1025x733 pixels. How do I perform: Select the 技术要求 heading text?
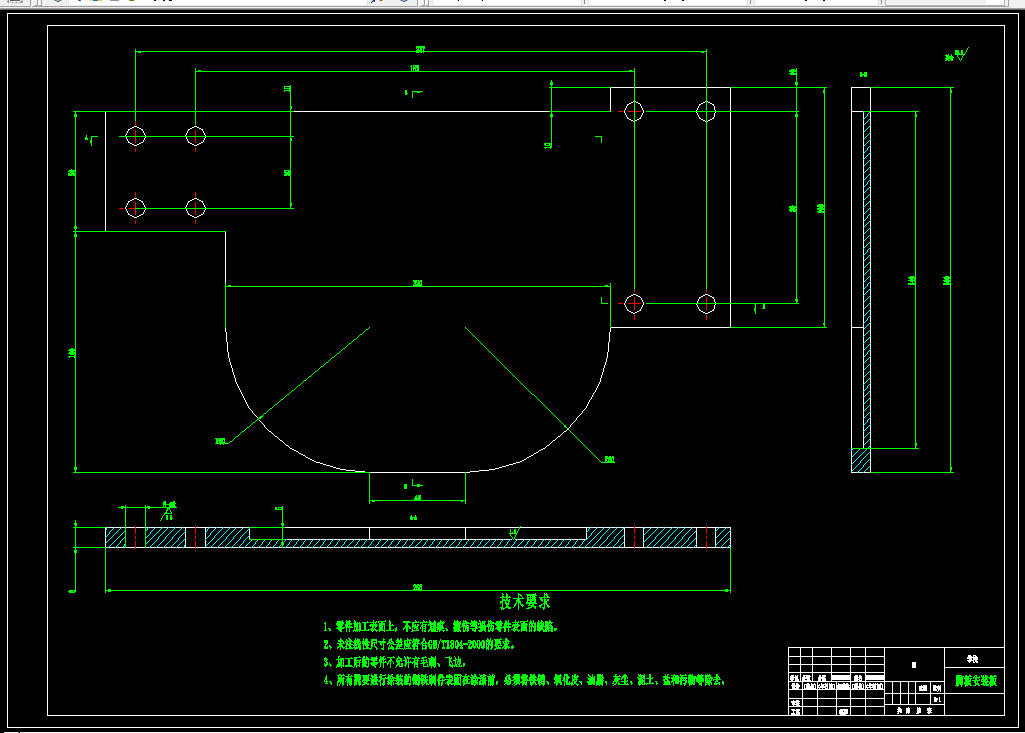pyautogui.click(x=525, y=602)
